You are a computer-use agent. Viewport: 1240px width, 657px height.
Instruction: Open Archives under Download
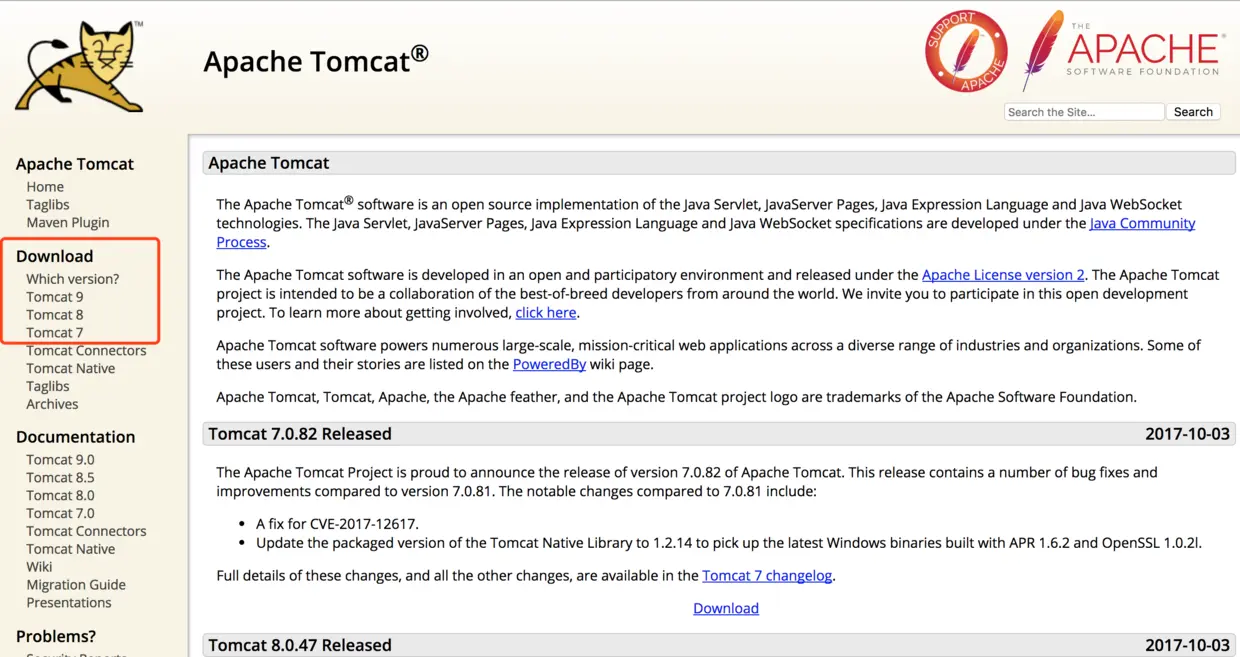(52, 404)
